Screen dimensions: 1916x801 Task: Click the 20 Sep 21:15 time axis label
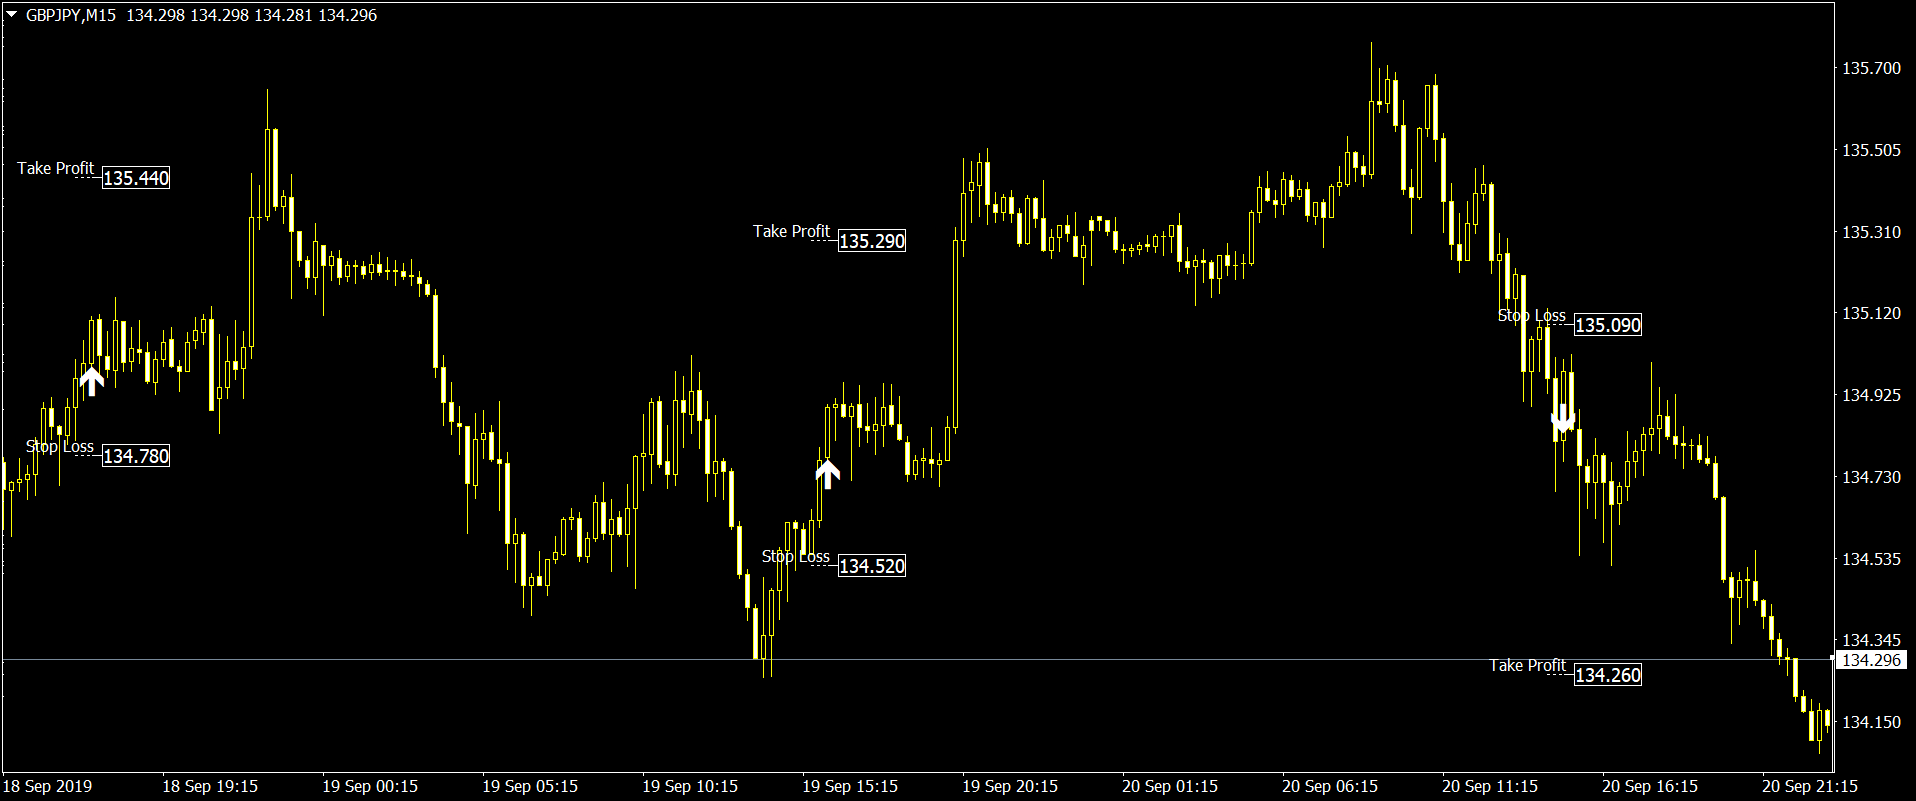[1810, 786]
